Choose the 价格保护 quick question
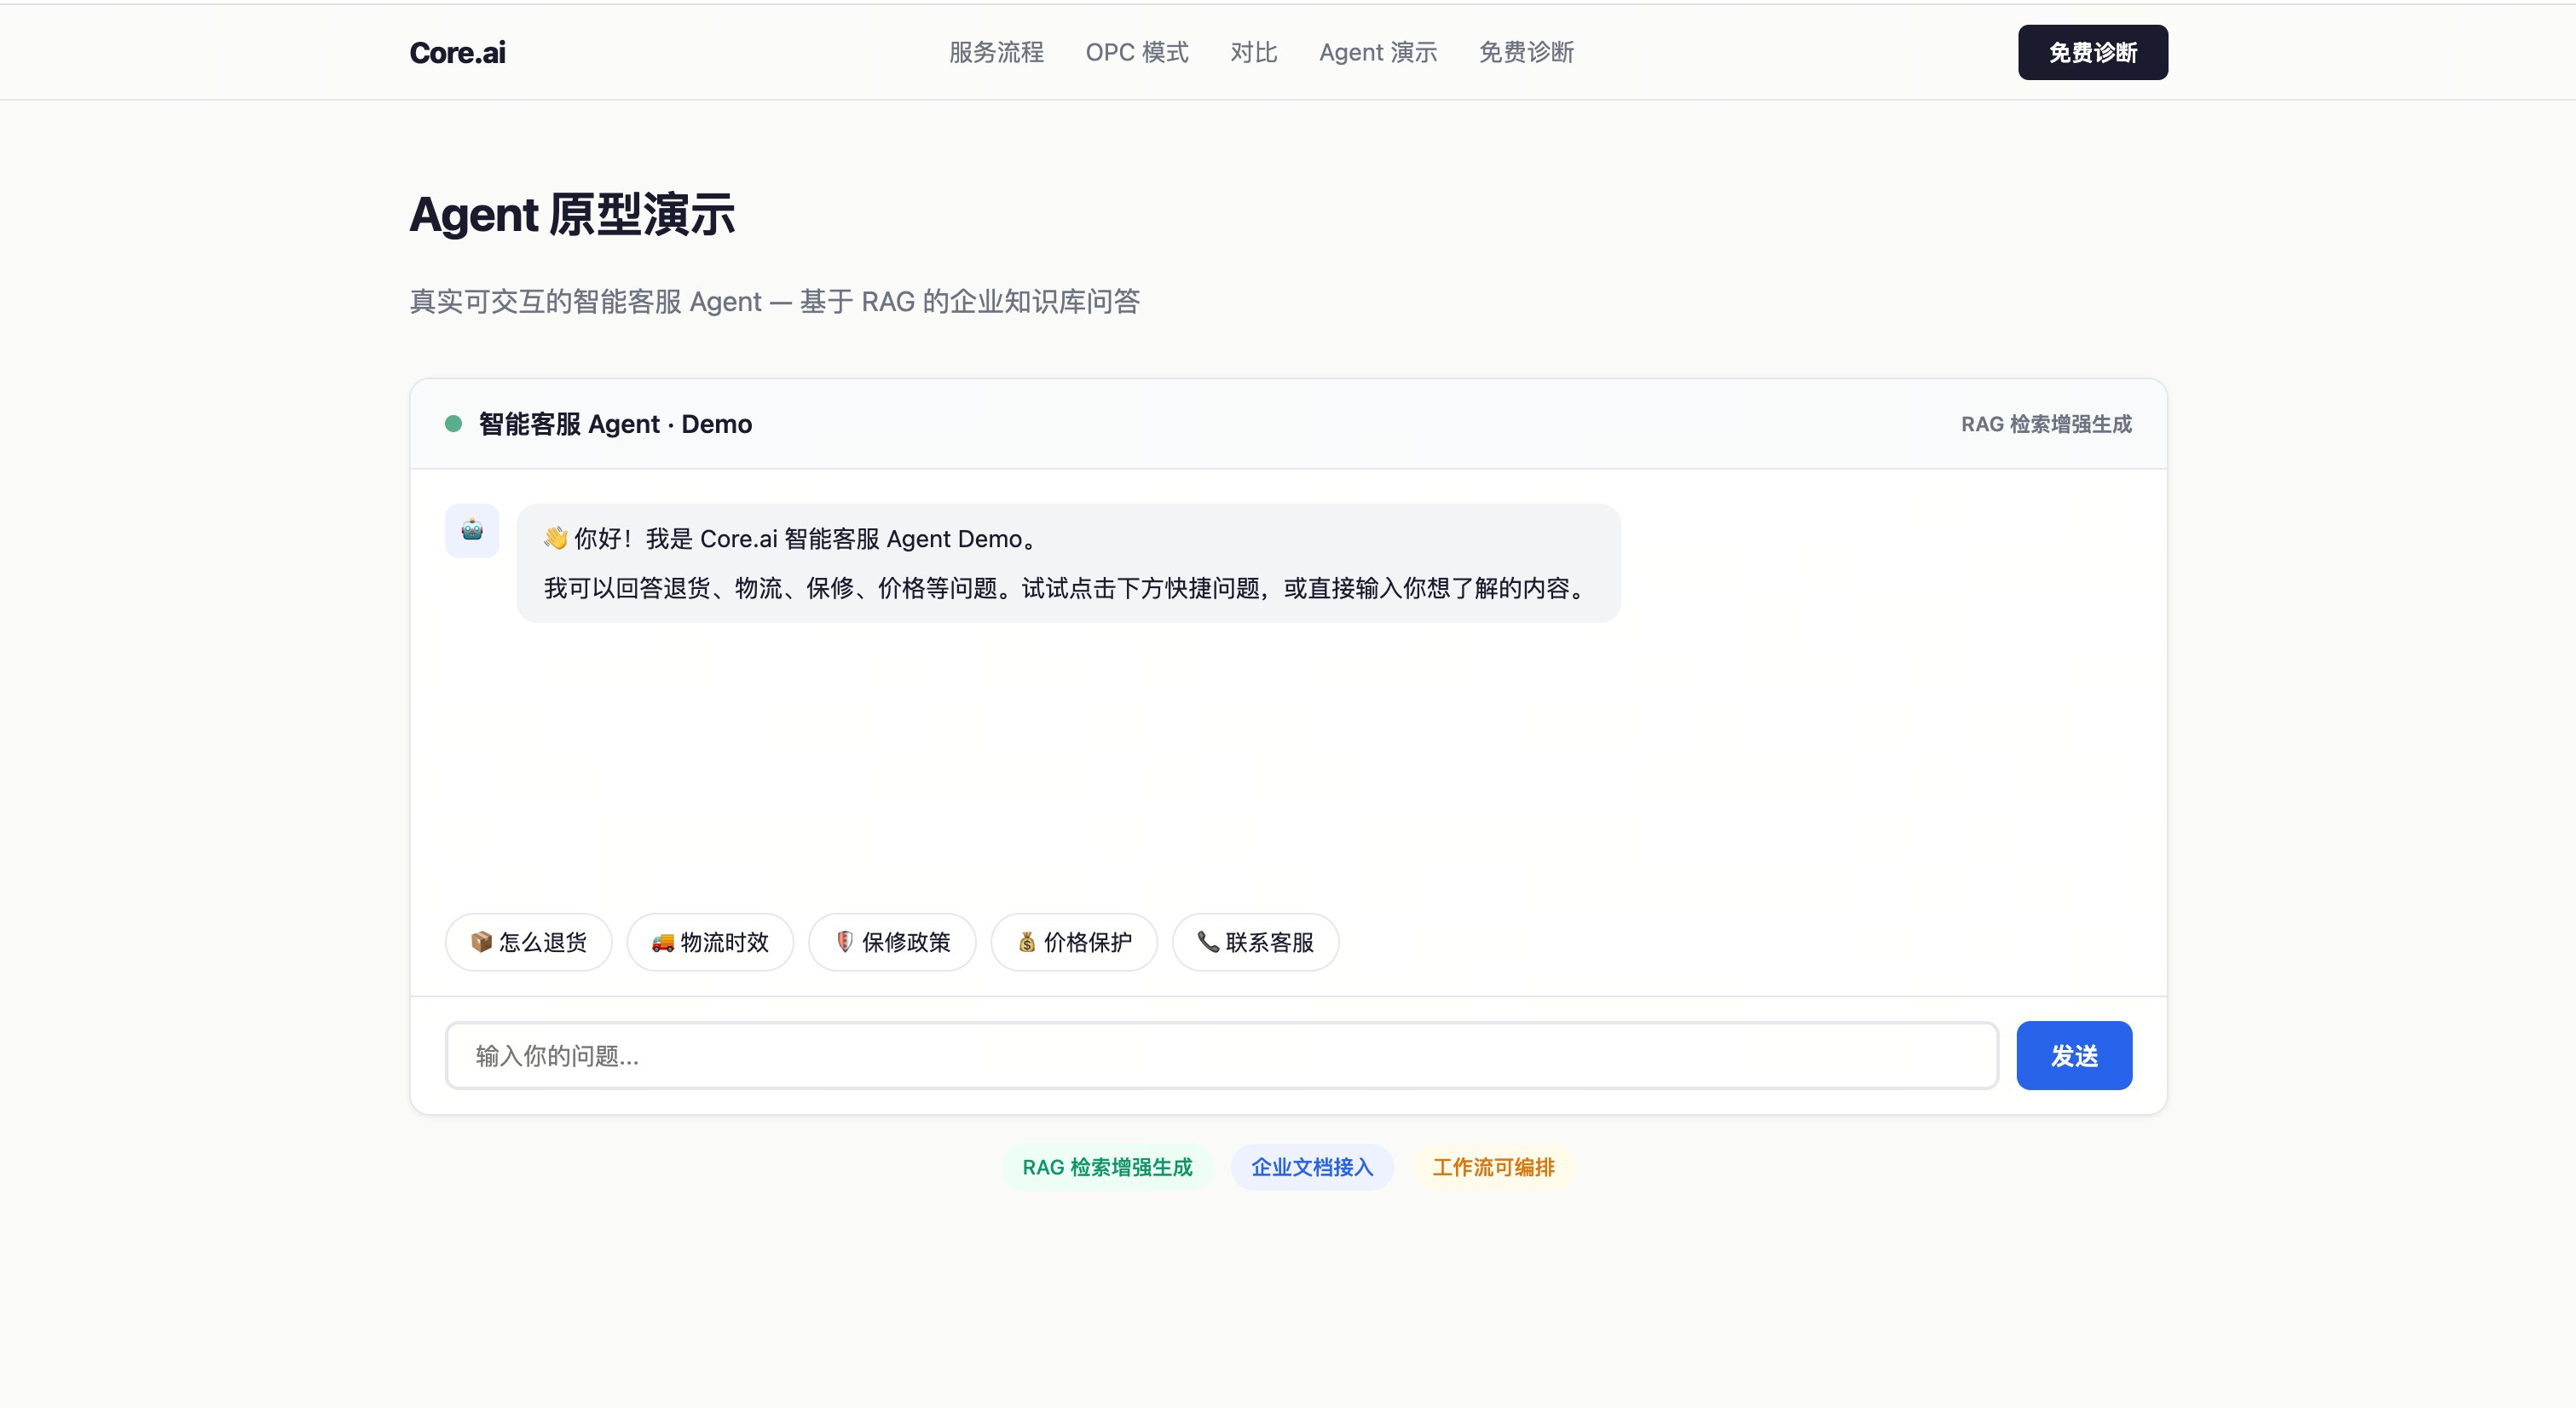The width and height of the screenshot is (2576, 1408). (x=1074, y=942)
